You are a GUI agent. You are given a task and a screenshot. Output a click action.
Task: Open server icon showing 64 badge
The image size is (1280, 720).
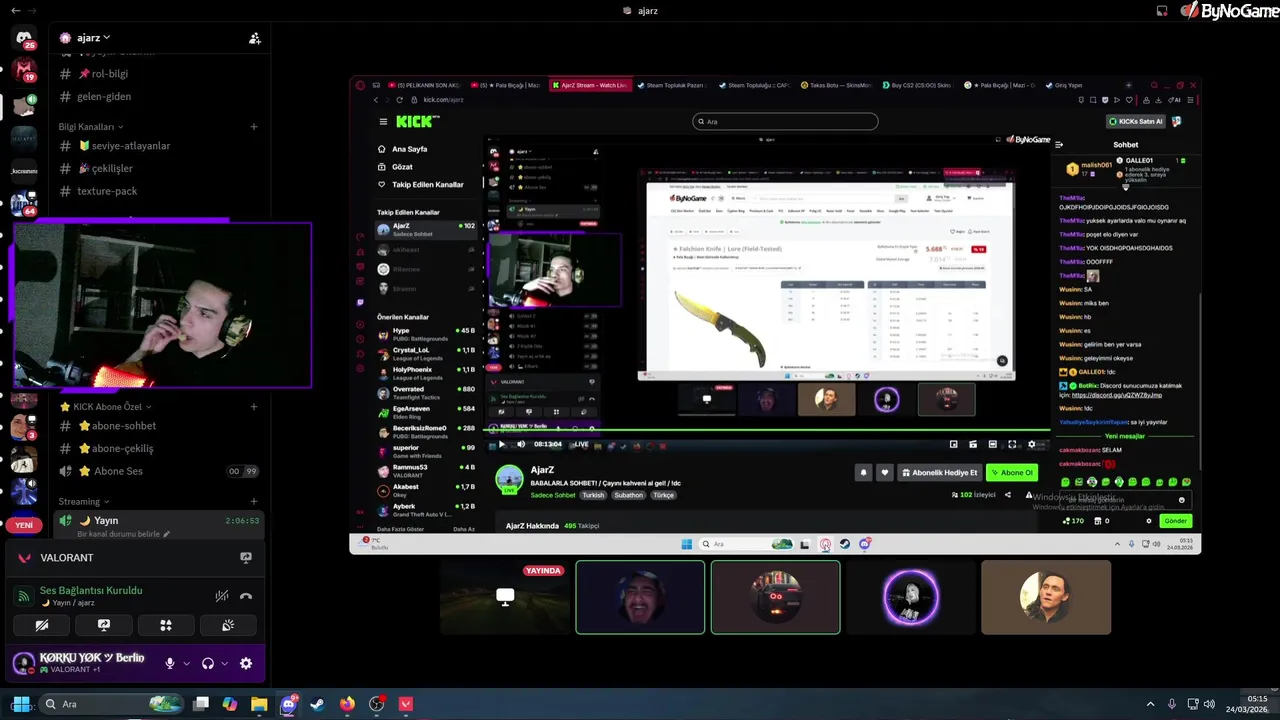[x=24, y=203]
